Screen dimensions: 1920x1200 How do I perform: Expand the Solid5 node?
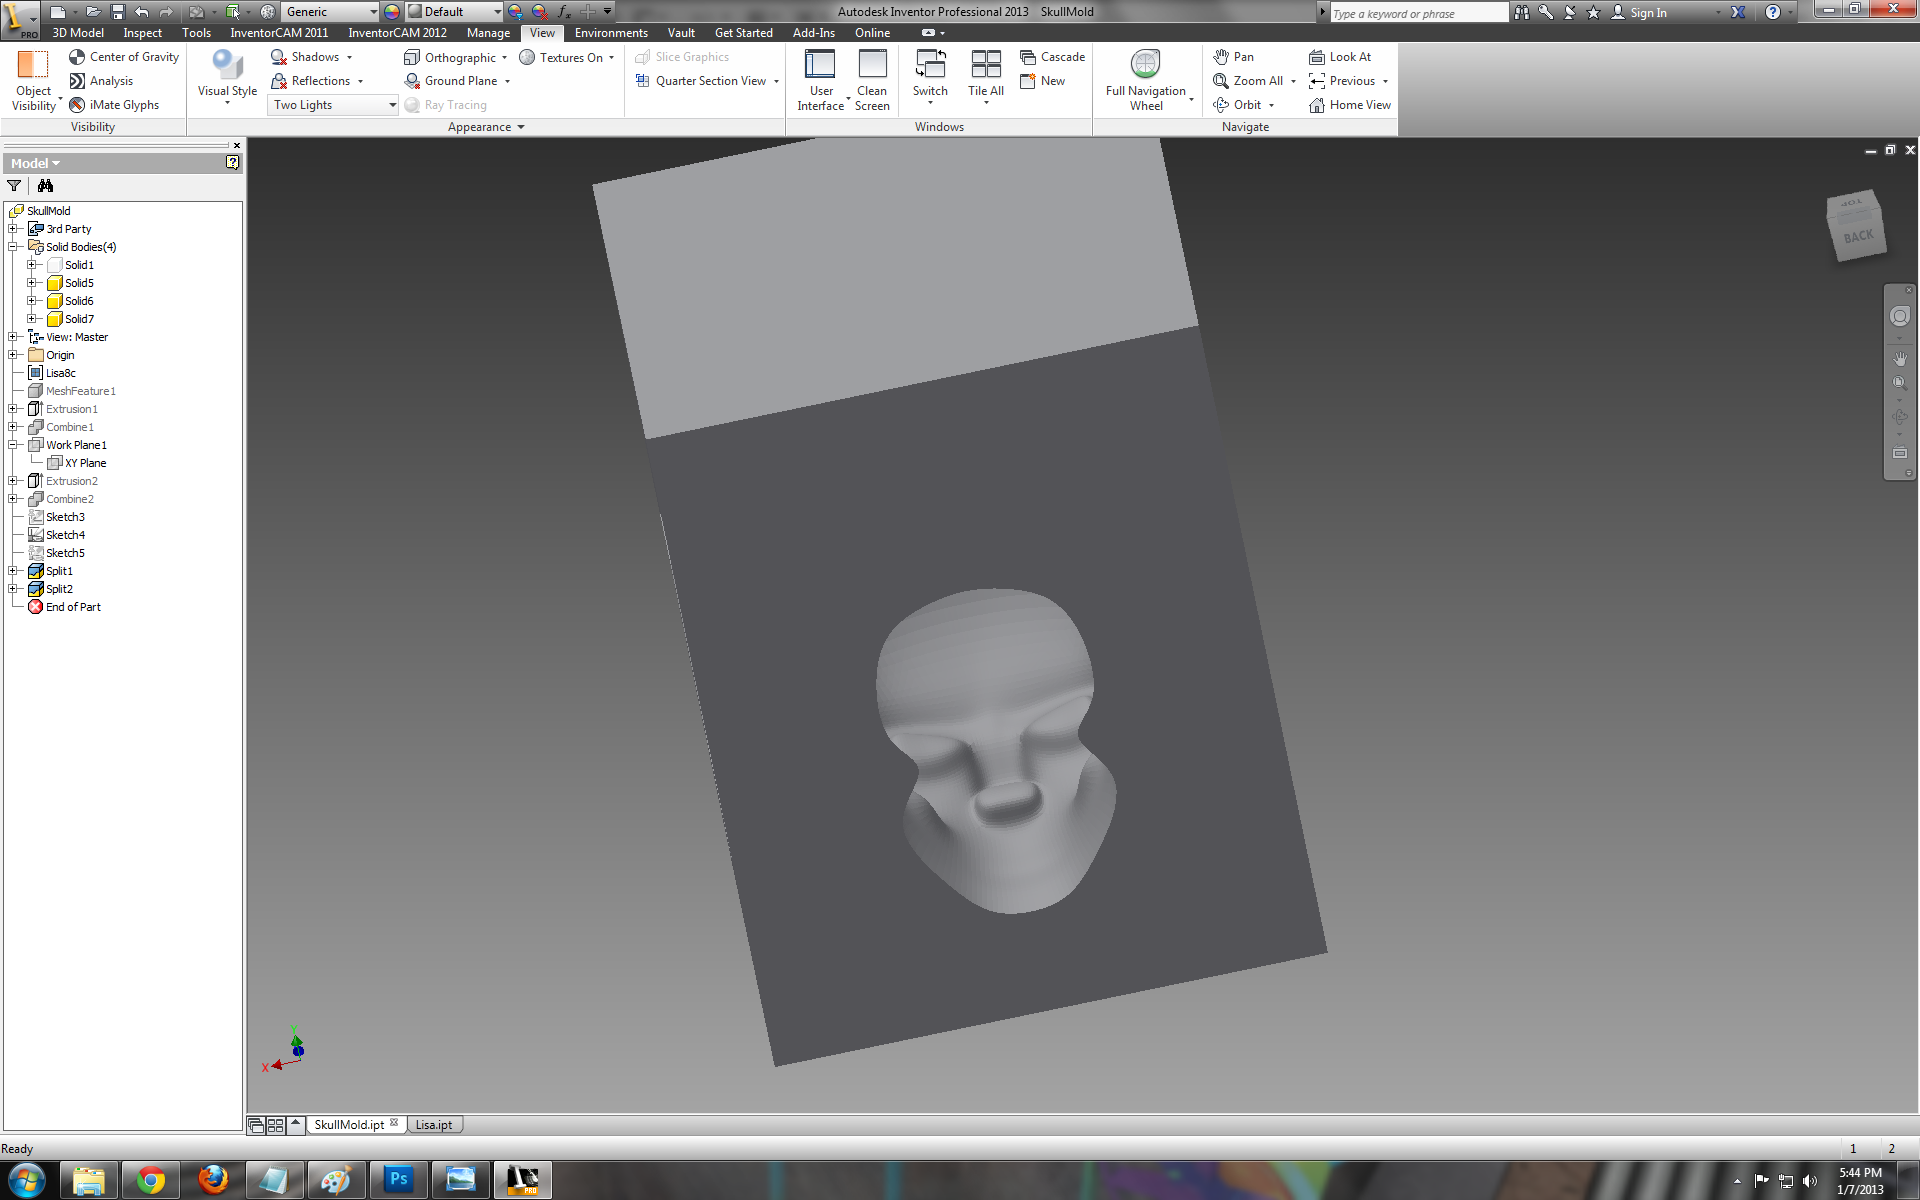[x=32, y=283]
